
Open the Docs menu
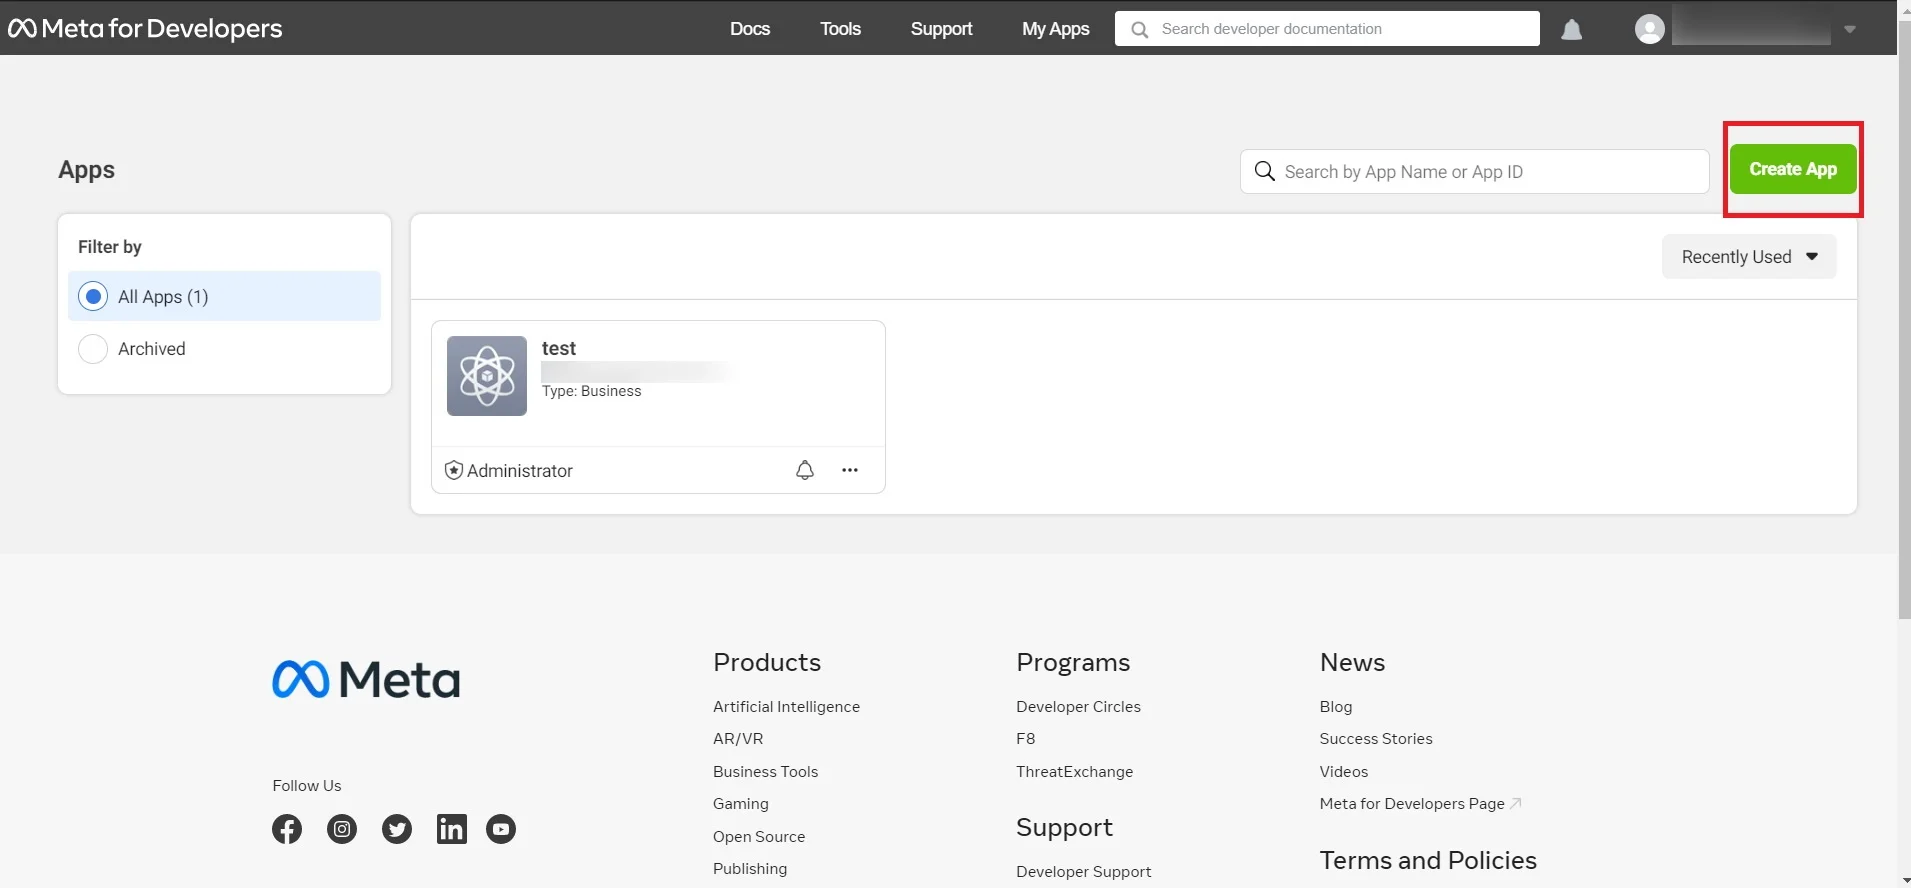pos(750,29)
